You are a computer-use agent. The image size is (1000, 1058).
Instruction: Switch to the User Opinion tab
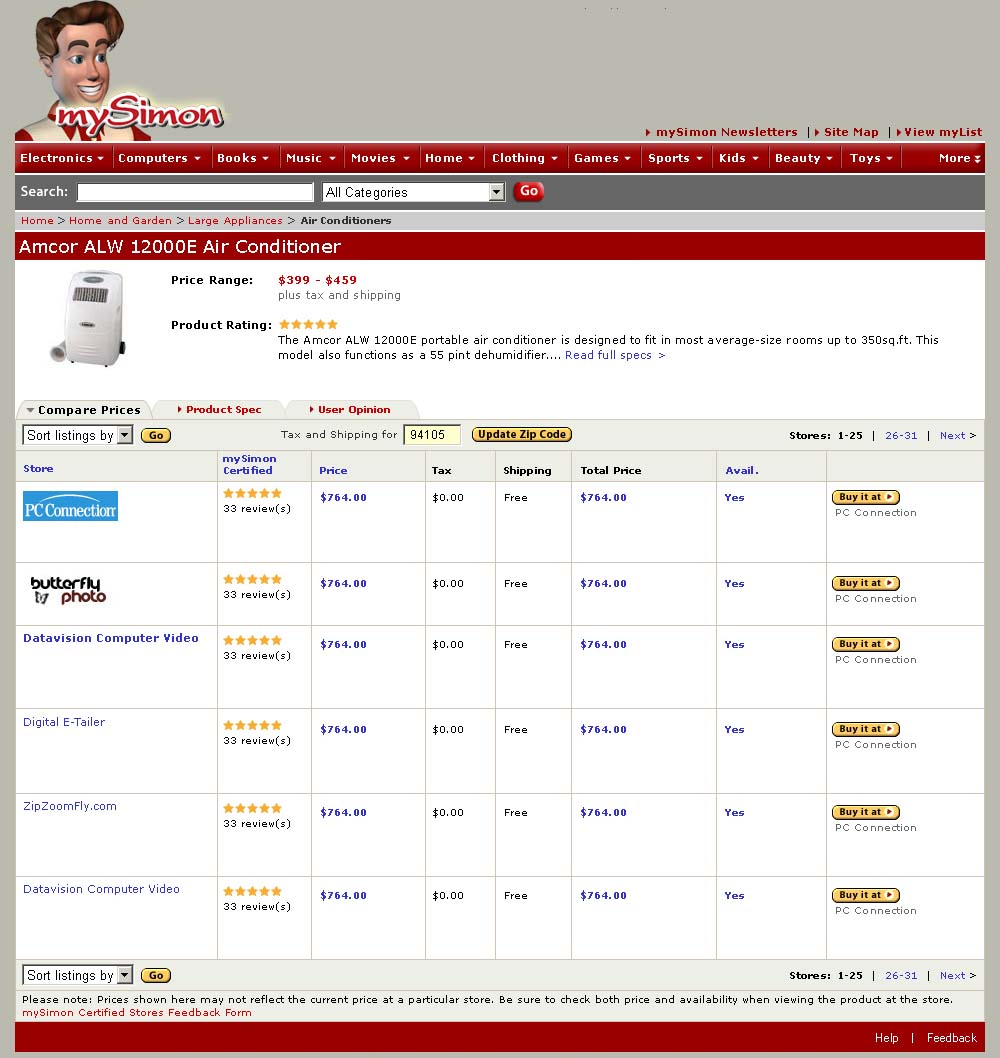point(350,410)
